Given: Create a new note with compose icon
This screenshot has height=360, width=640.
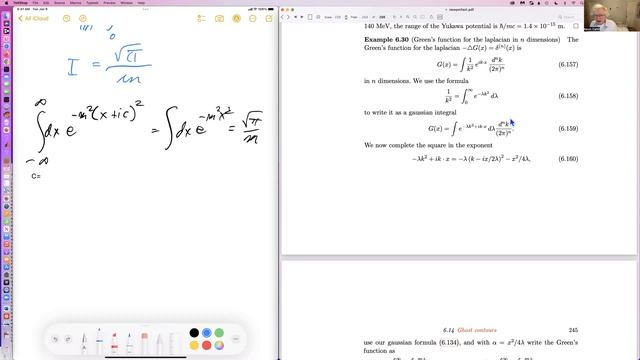Looking at the screenshot, I should [x=269, y=18].
